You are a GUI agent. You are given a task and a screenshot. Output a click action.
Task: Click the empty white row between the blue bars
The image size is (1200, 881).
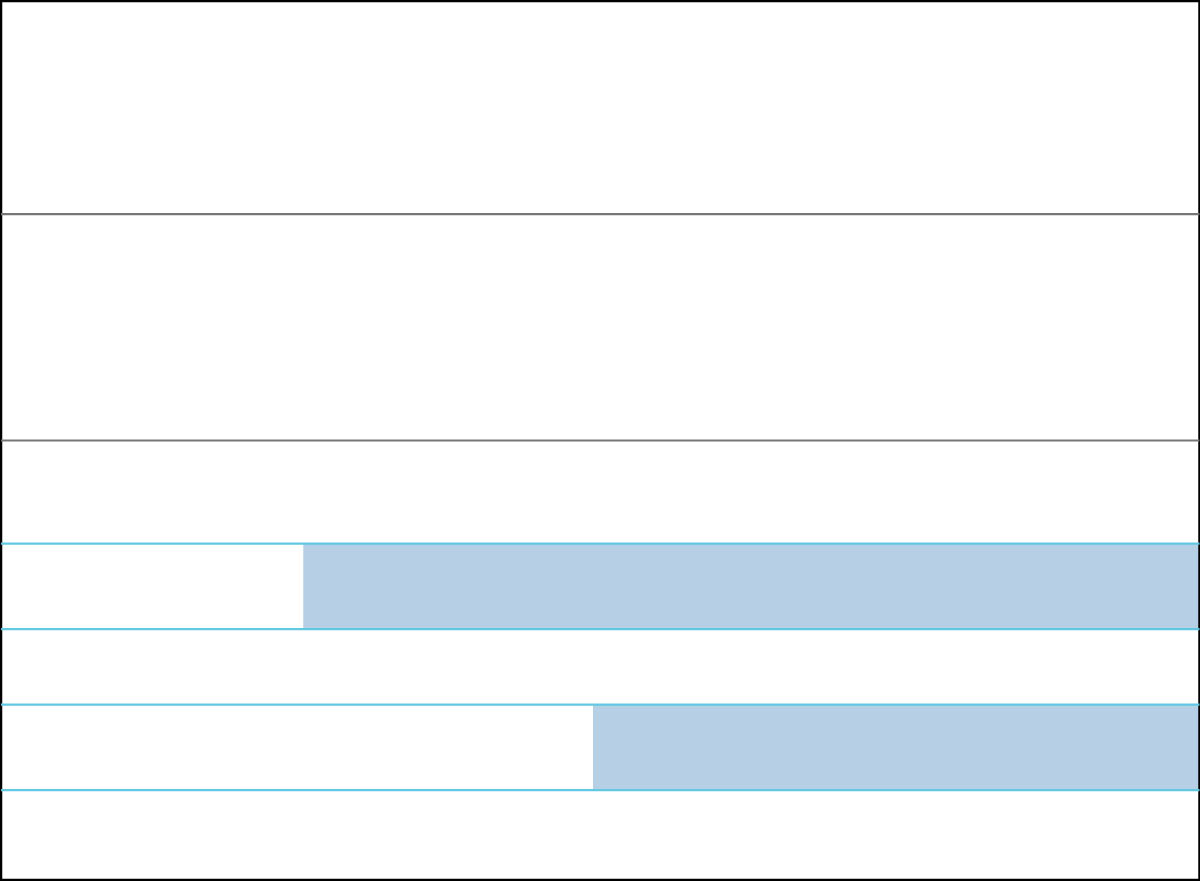(600, 667)
